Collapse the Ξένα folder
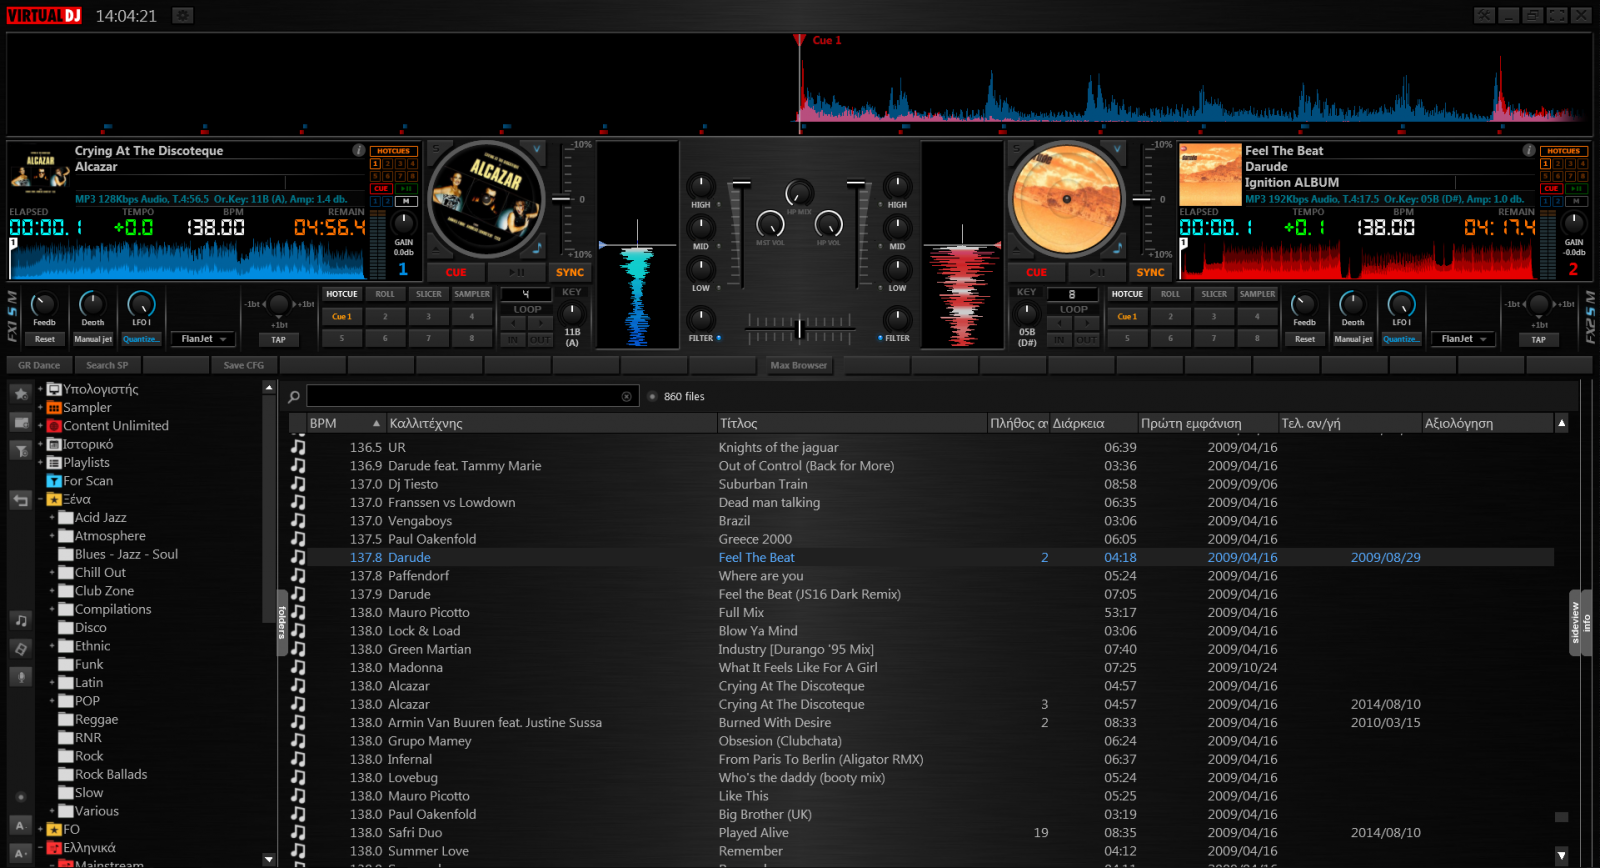The height and width of the screenshot is (868, 1600). coord(41,499)
